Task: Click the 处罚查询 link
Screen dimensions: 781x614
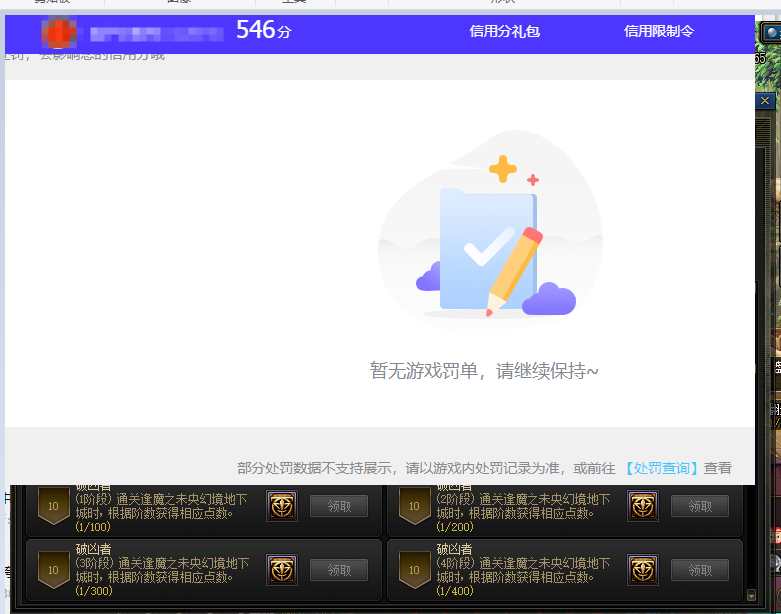Action: (661, 468)
